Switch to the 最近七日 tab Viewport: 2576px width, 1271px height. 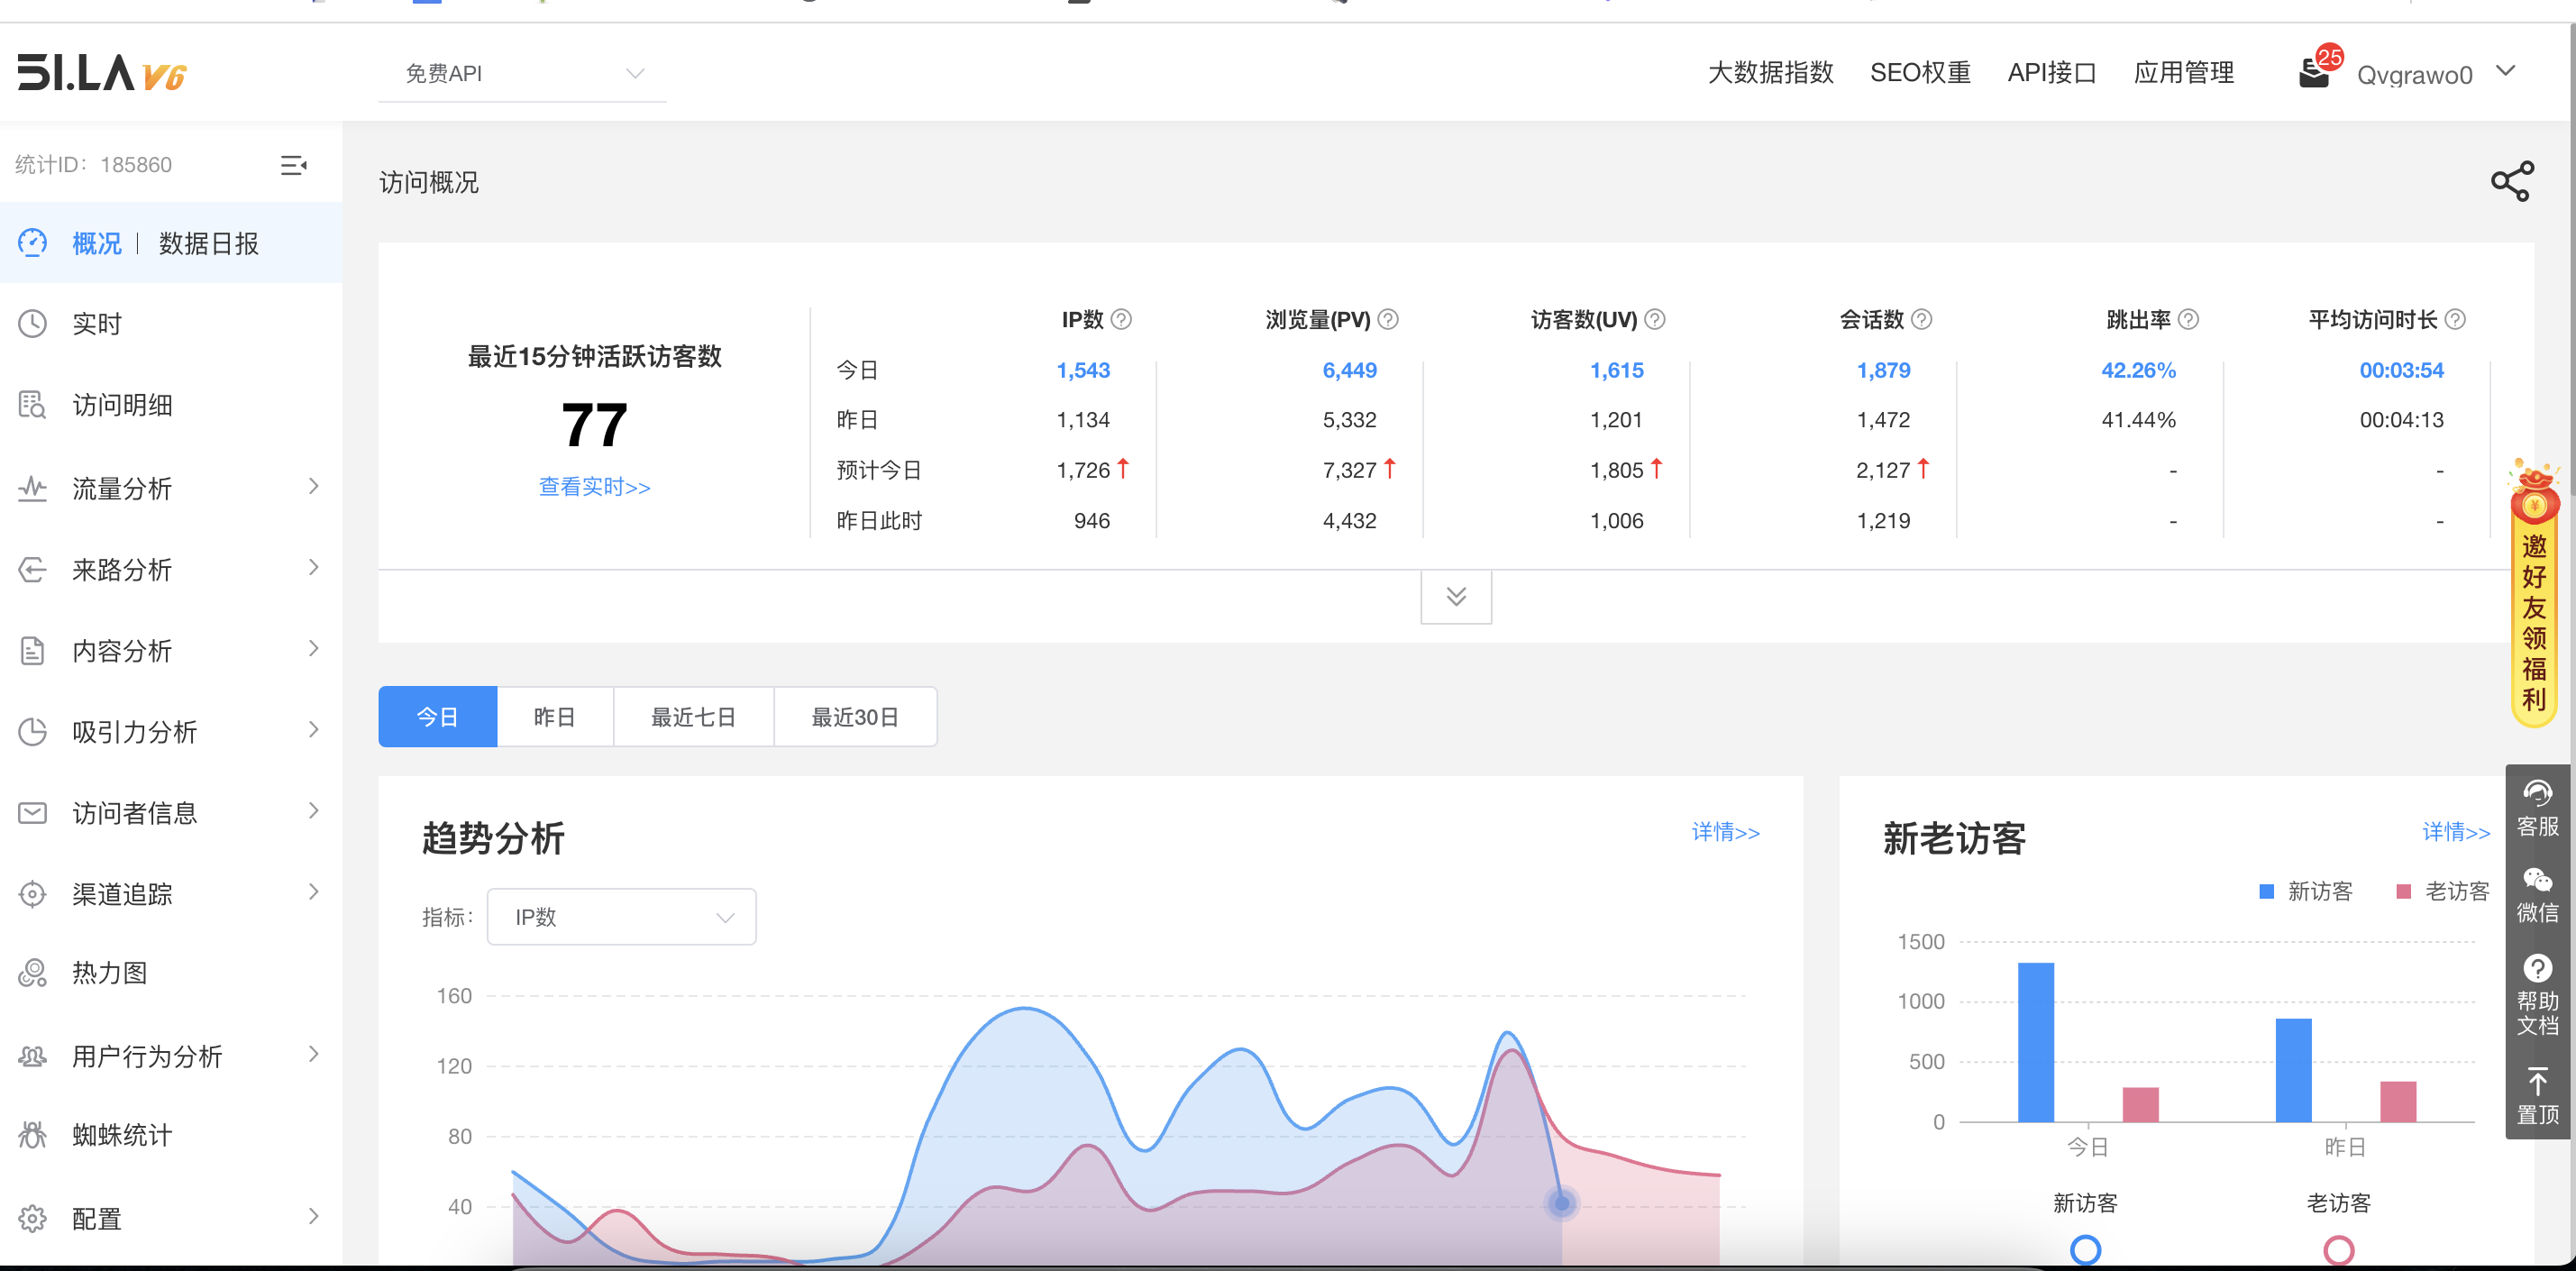tap(693, 717)
